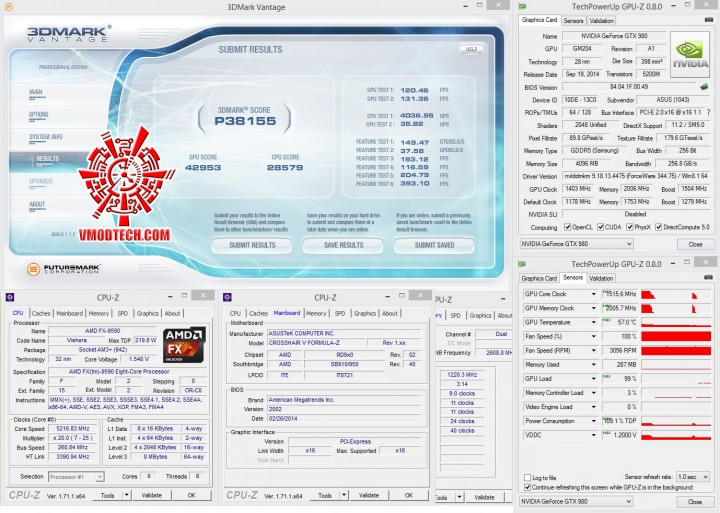Viewport: 720px width, 513px height.
Task: Open the Processor #1 selection dropdown
Action: [x=76, y=477]
